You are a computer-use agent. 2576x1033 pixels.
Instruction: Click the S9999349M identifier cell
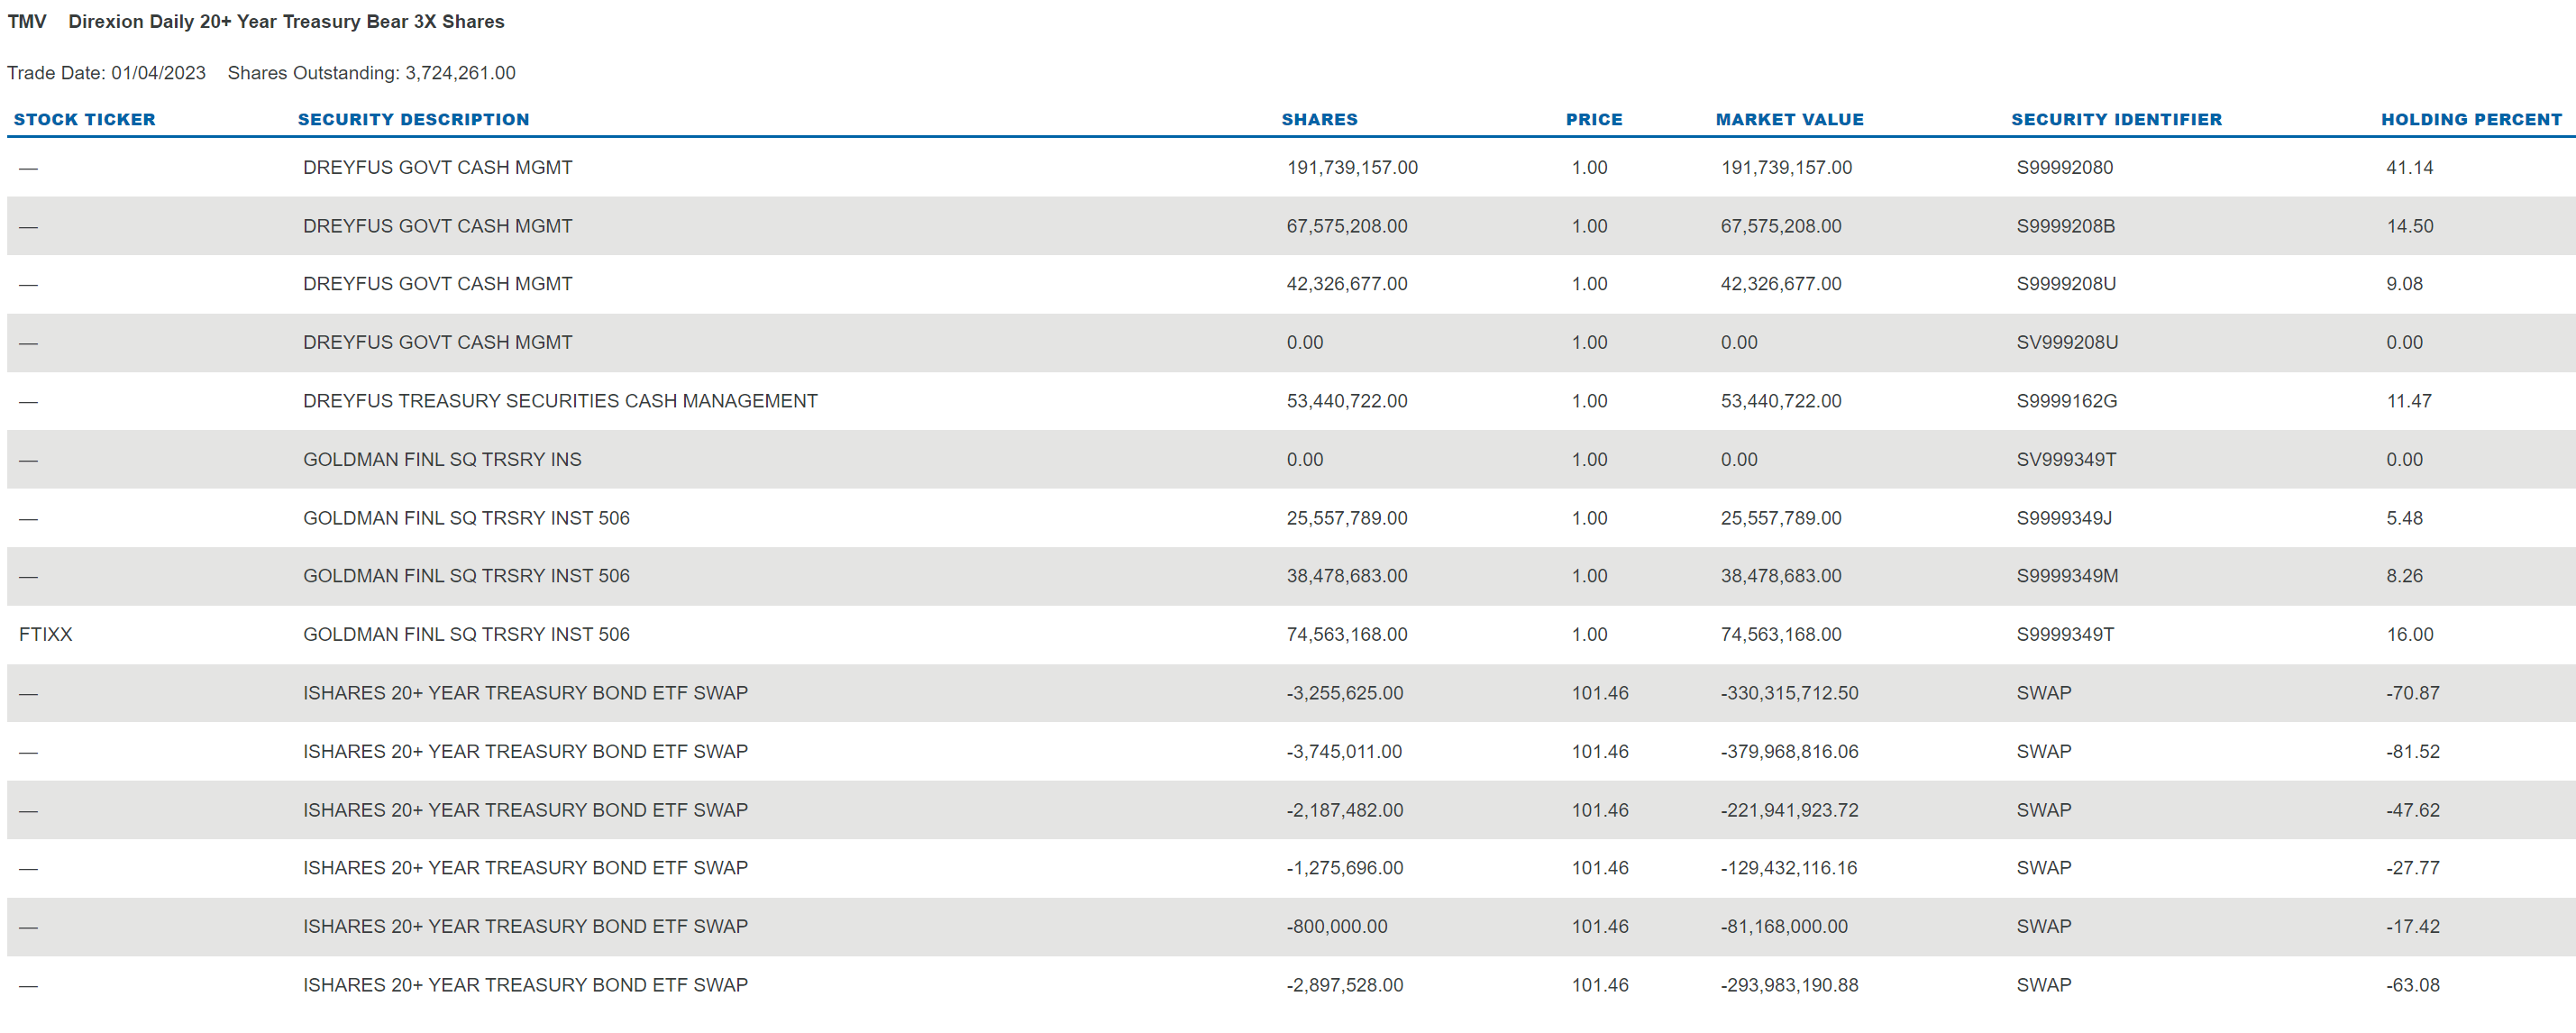point(2066,576)
